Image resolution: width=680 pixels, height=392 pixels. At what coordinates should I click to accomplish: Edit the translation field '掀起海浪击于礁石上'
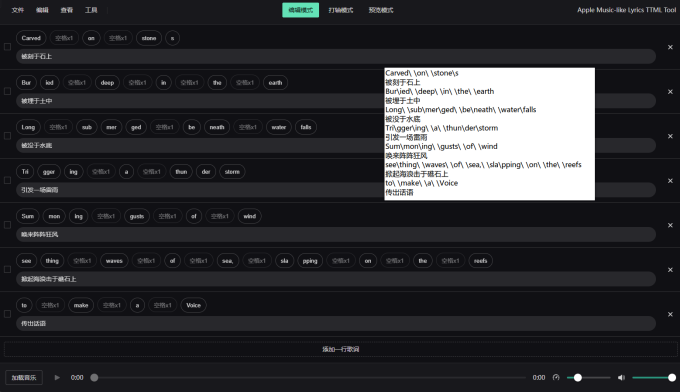(336, 279)
